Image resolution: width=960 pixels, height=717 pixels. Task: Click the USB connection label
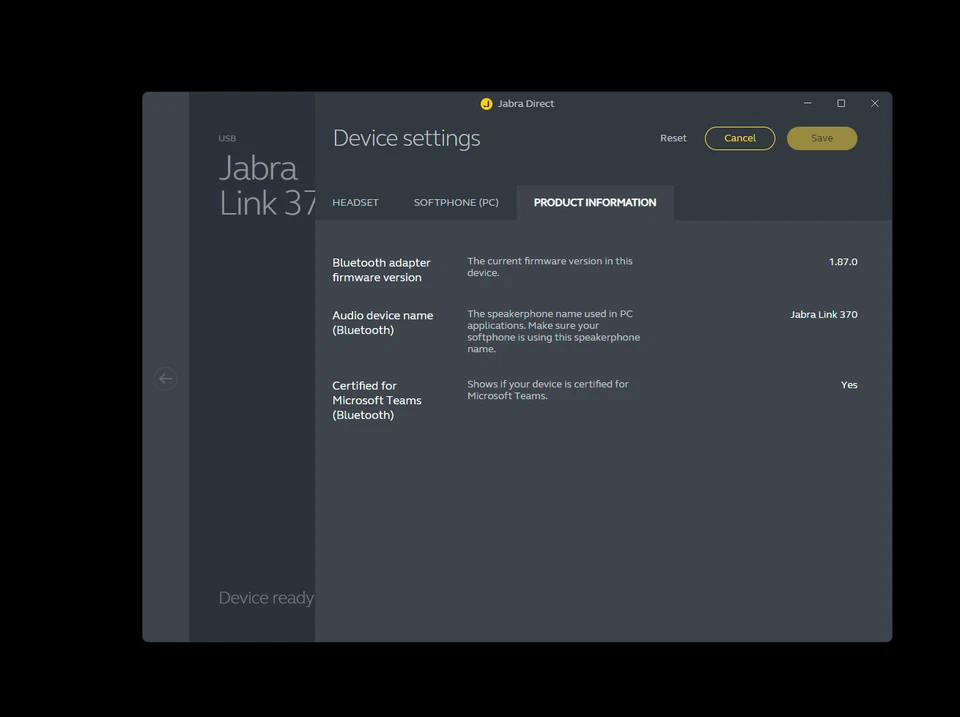click(x=227, y=137)
